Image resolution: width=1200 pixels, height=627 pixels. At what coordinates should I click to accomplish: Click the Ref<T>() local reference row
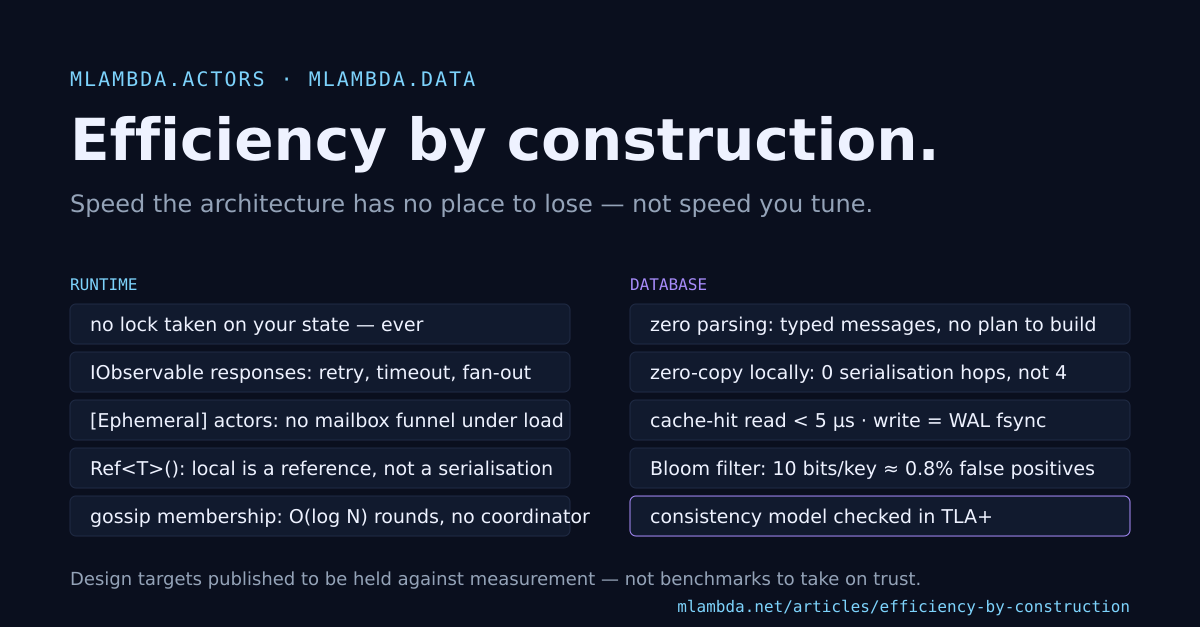320,468
